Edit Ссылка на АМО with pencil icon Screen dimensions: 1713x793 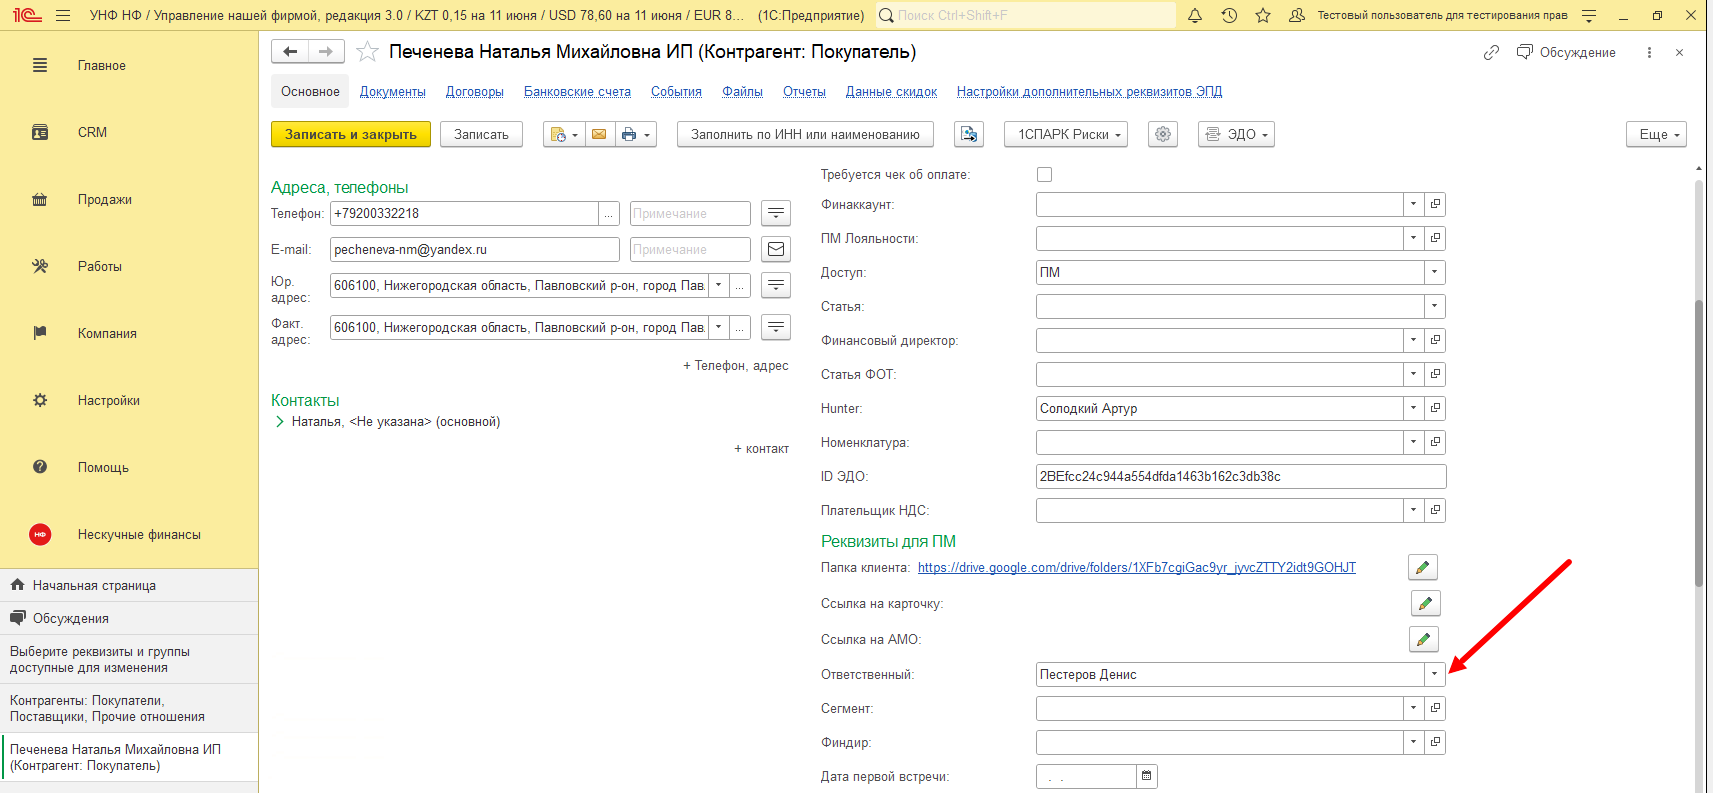point(1423,639)
